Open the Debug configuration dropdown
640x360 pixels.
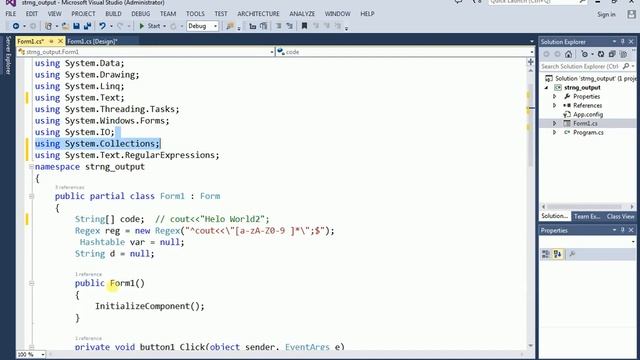pos(203,26)
